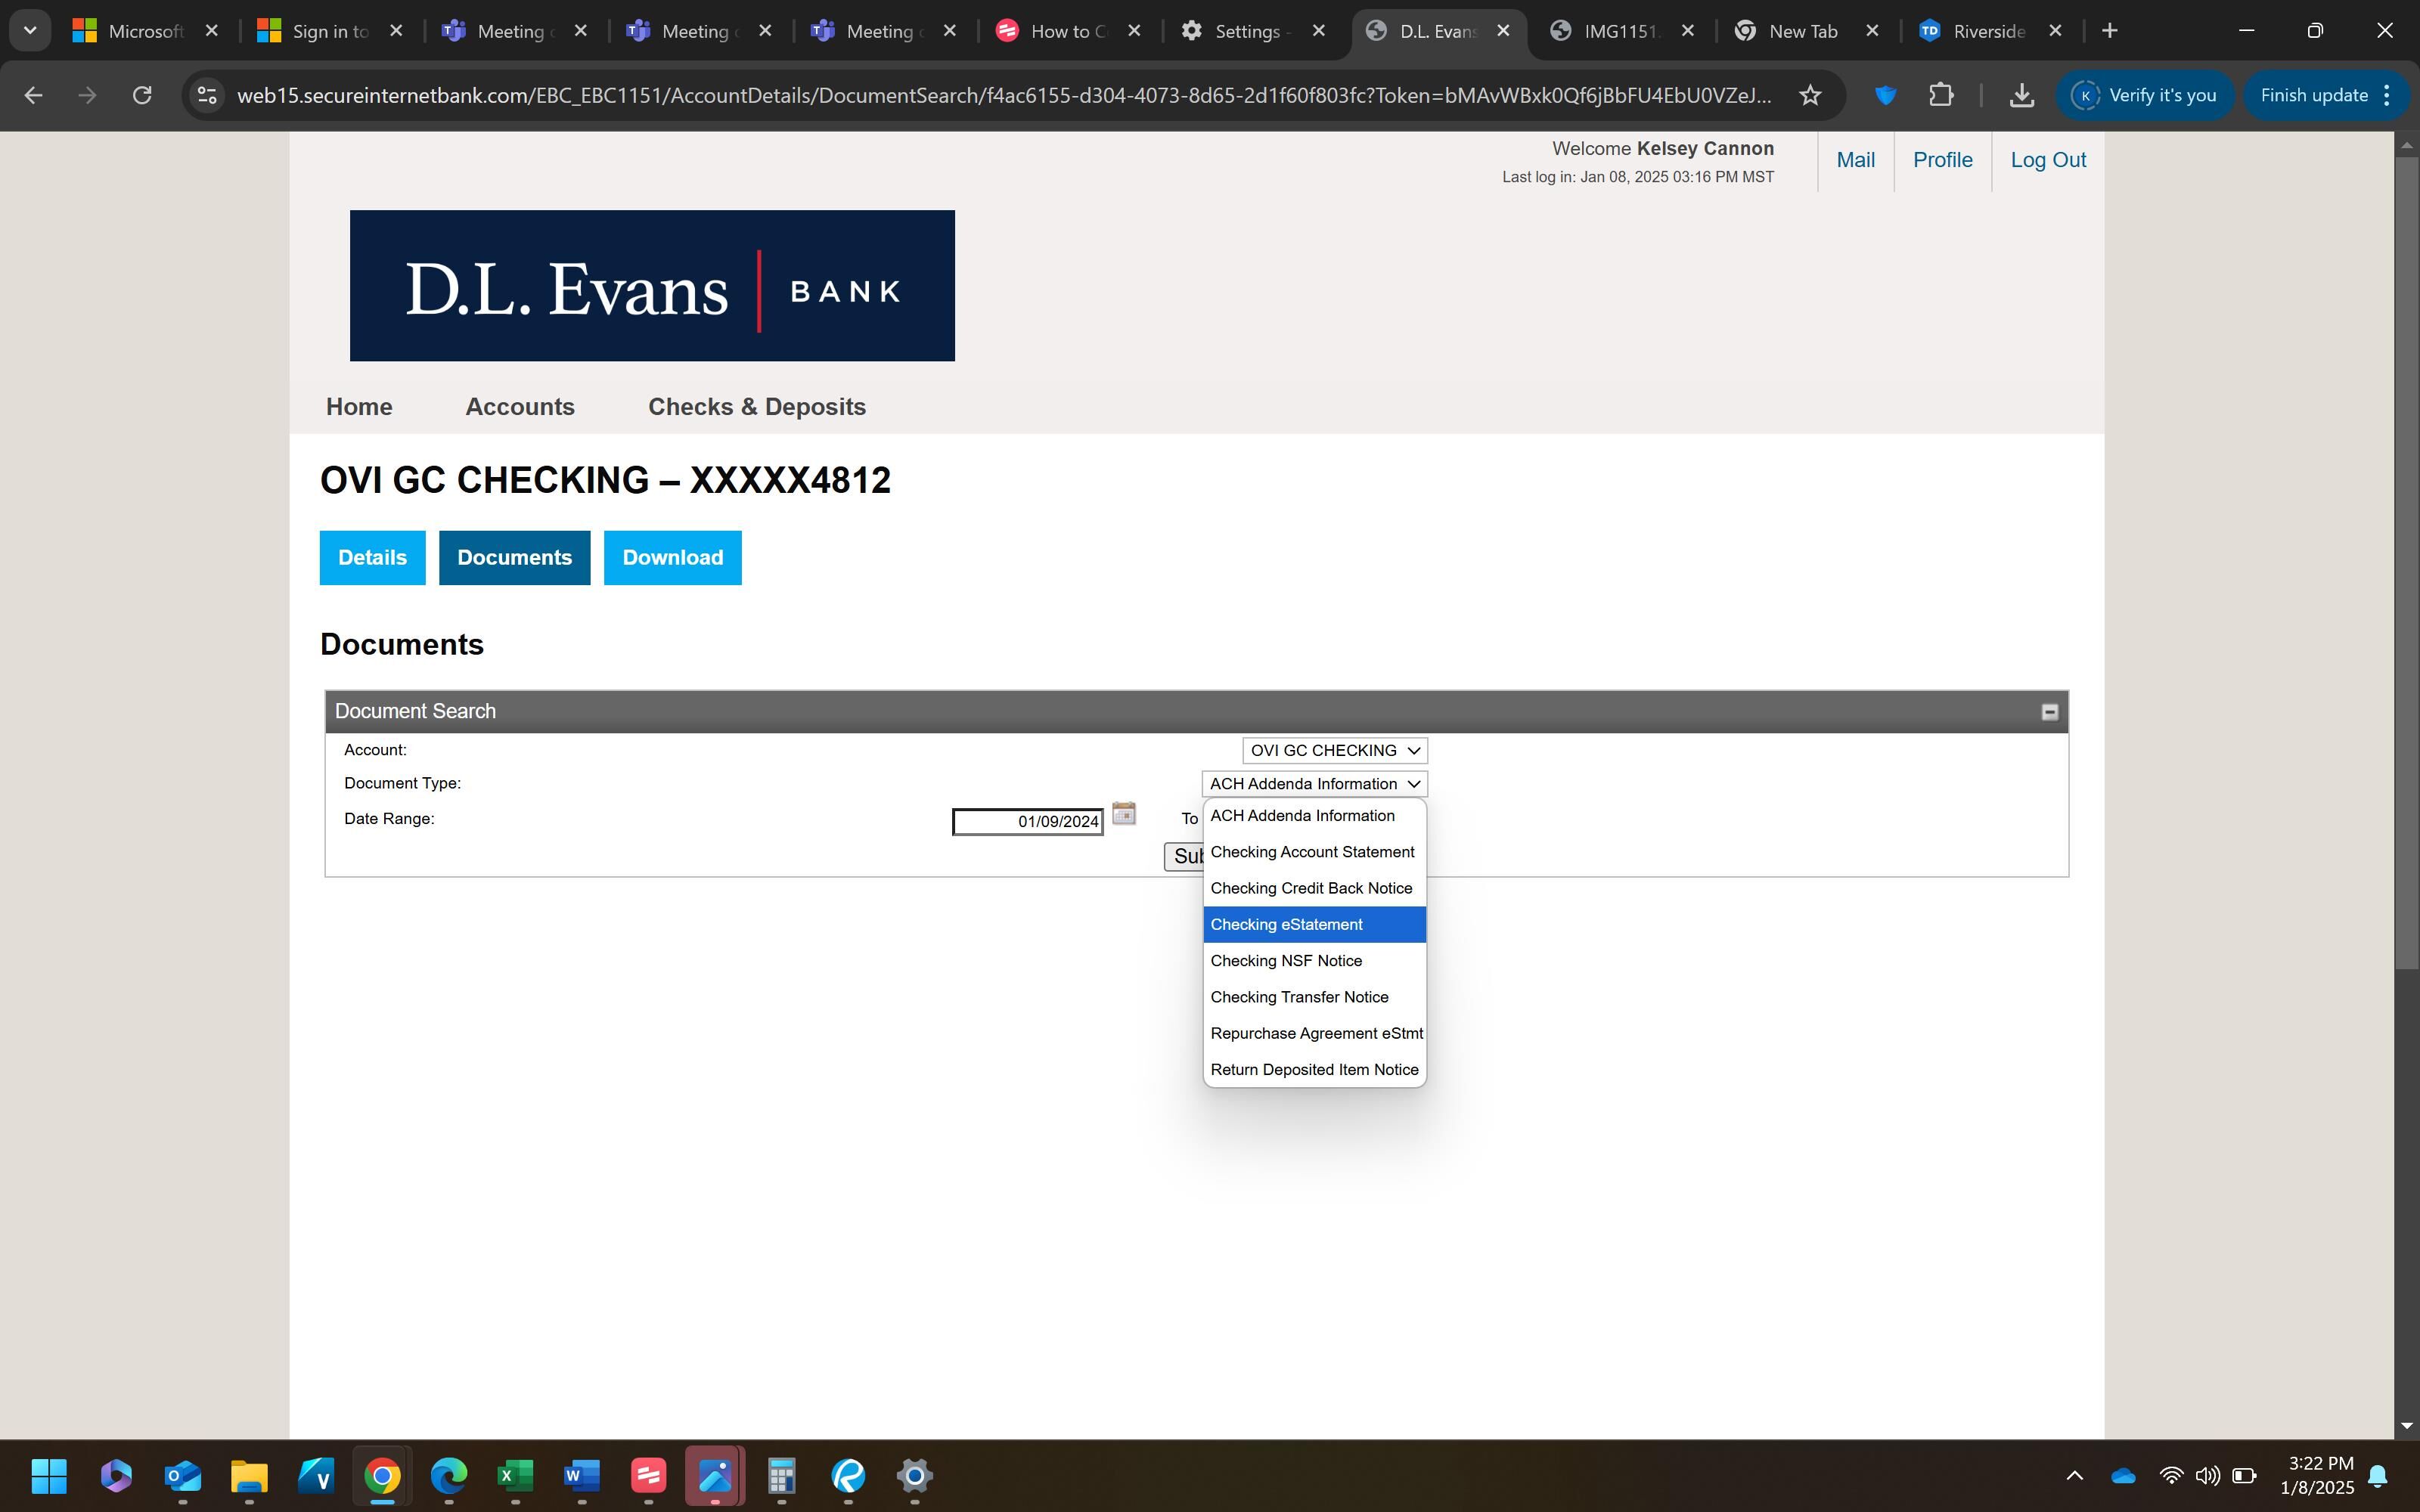Open the tab search chevron
2420x1512 pixels.
pos(30,31)
